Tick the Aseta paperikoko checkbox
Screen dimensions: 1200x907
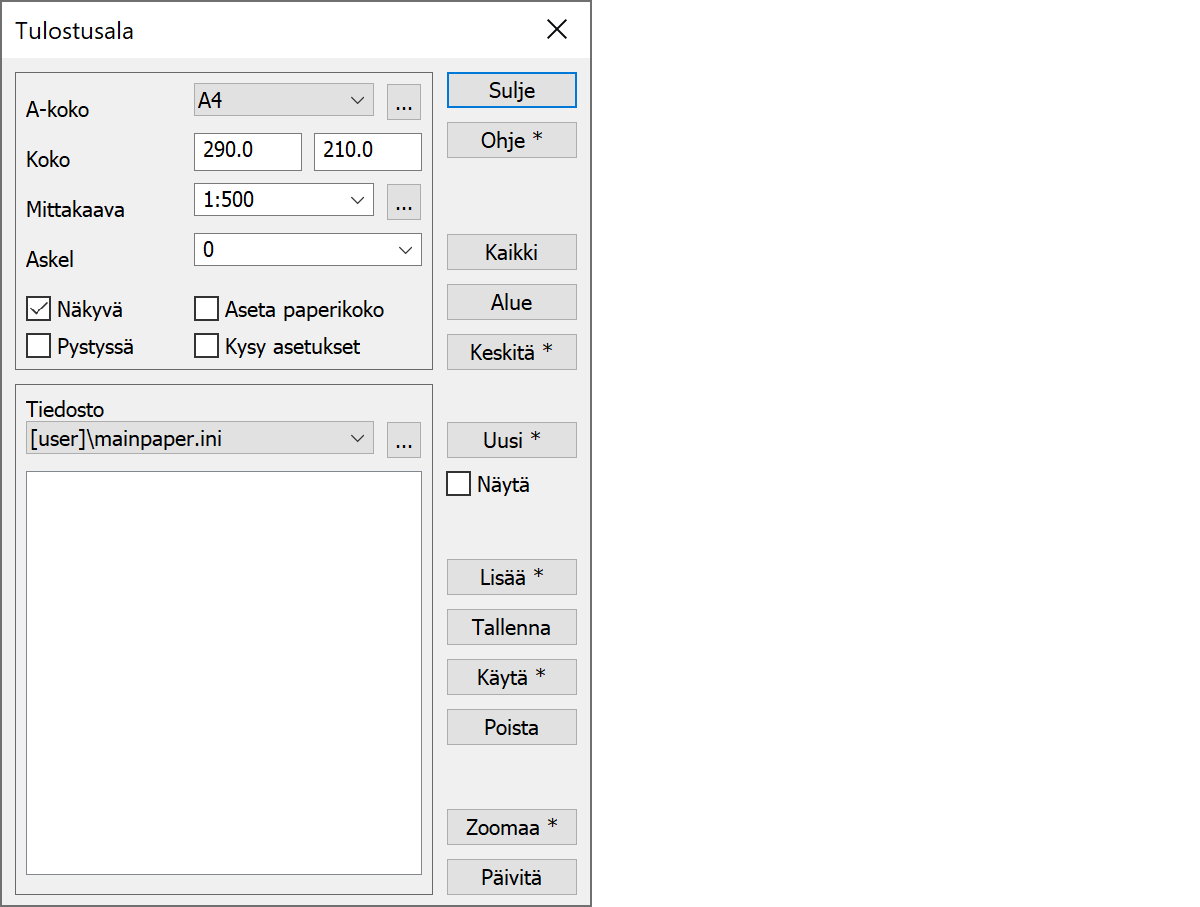206,309
